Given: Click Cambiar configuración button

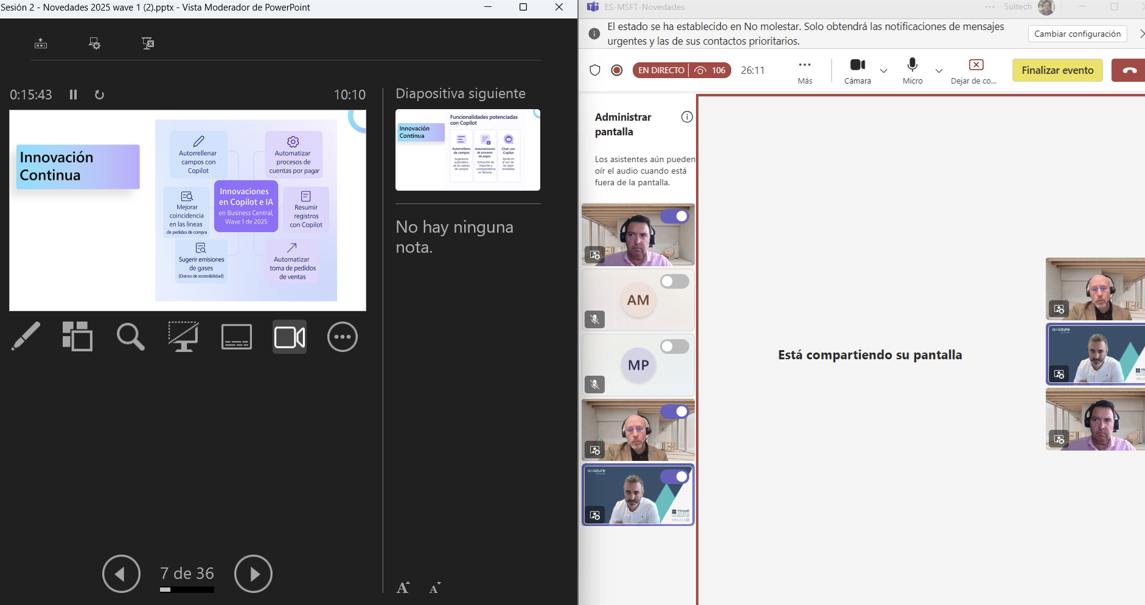Looking at the screenshot, I should coord(1077,34).
